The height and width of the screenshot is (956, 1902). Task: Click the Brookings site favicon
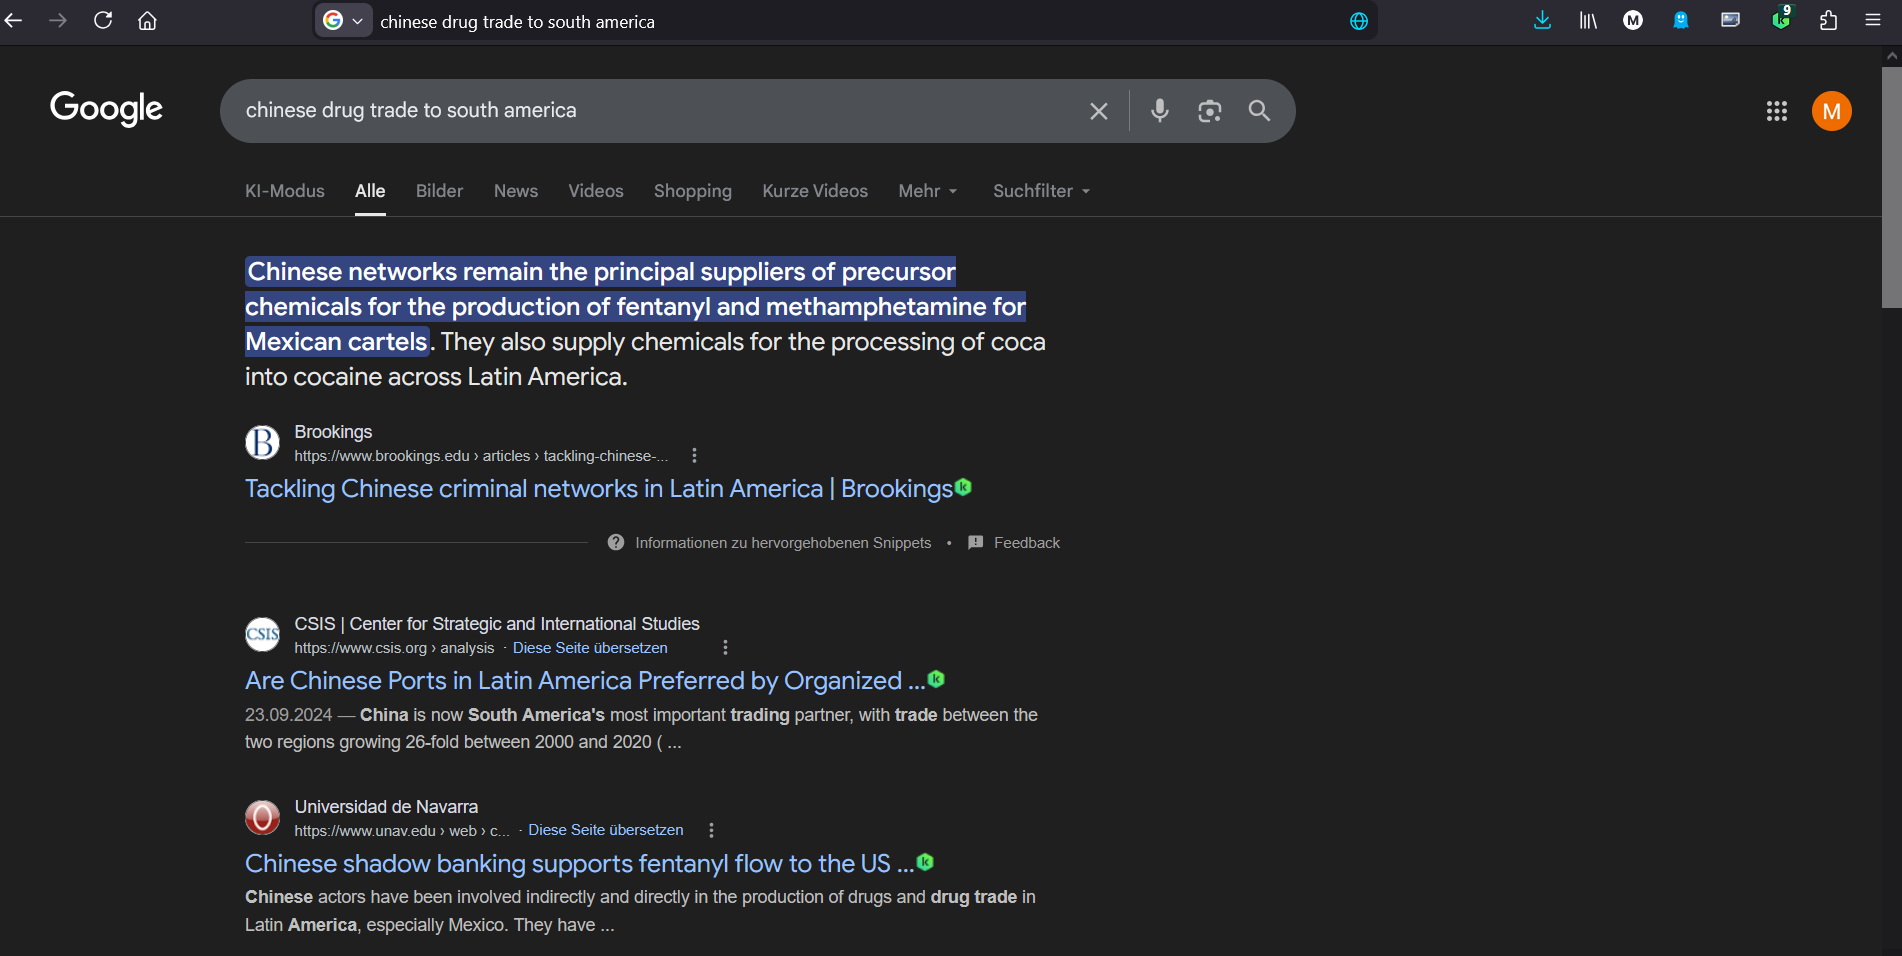(262, 442)
